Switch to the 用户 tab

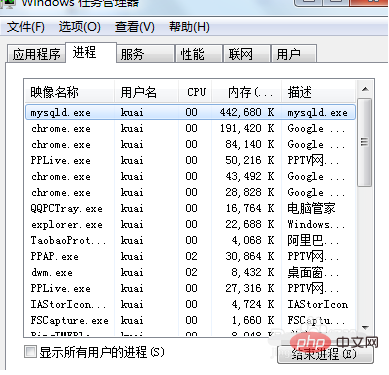click(294, 54)
